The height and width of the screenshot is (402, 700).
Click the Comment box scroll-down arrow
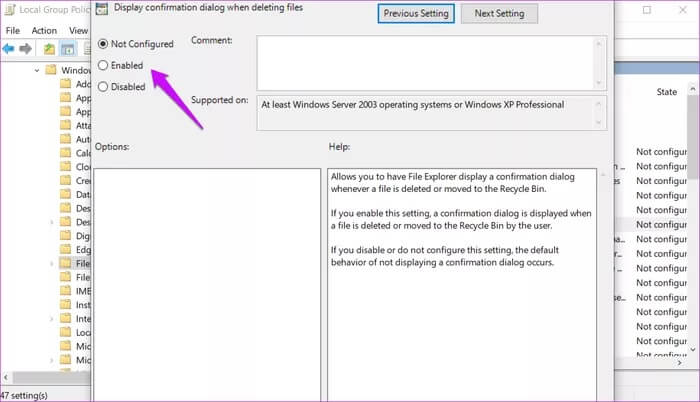click(x=599, y=84)
